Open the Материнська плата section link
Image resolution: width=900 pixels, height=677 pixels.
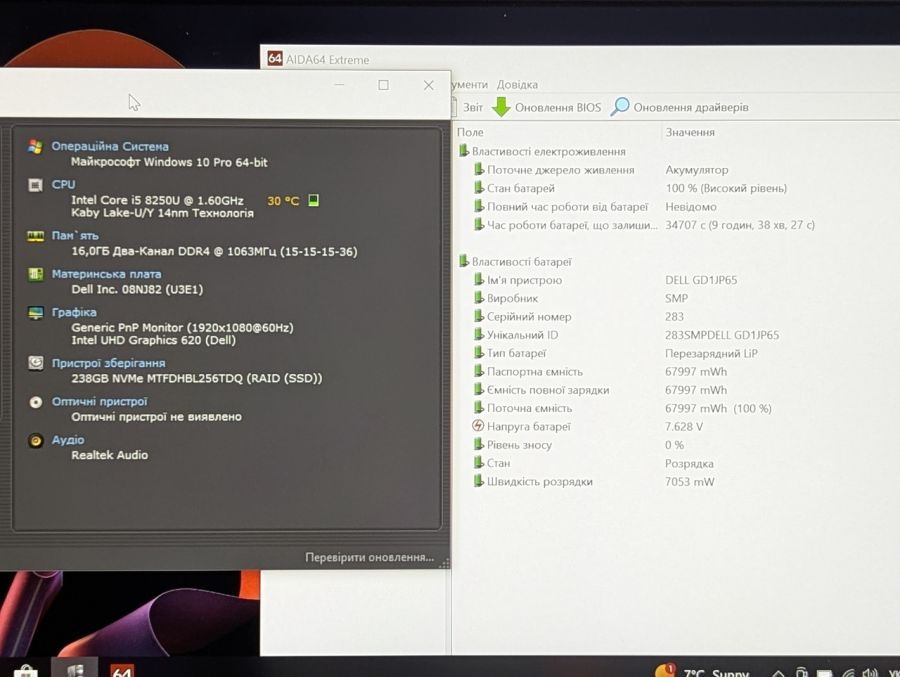(x=107, y=274)
